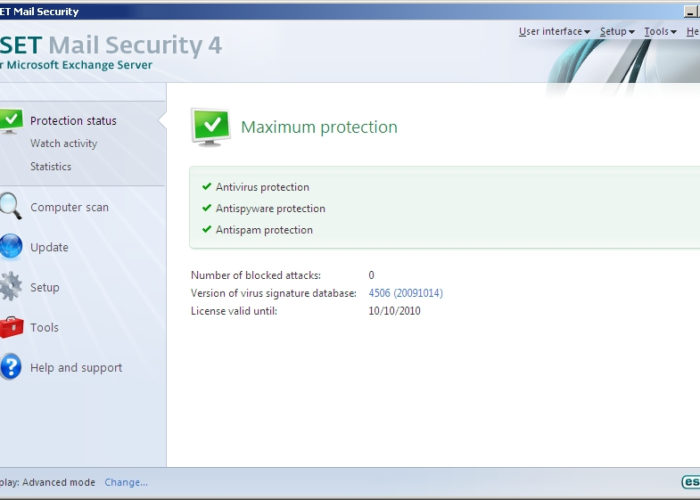The image size is (700, 500).
Task: Open Help and support section
Action: [x=76, y=367]
